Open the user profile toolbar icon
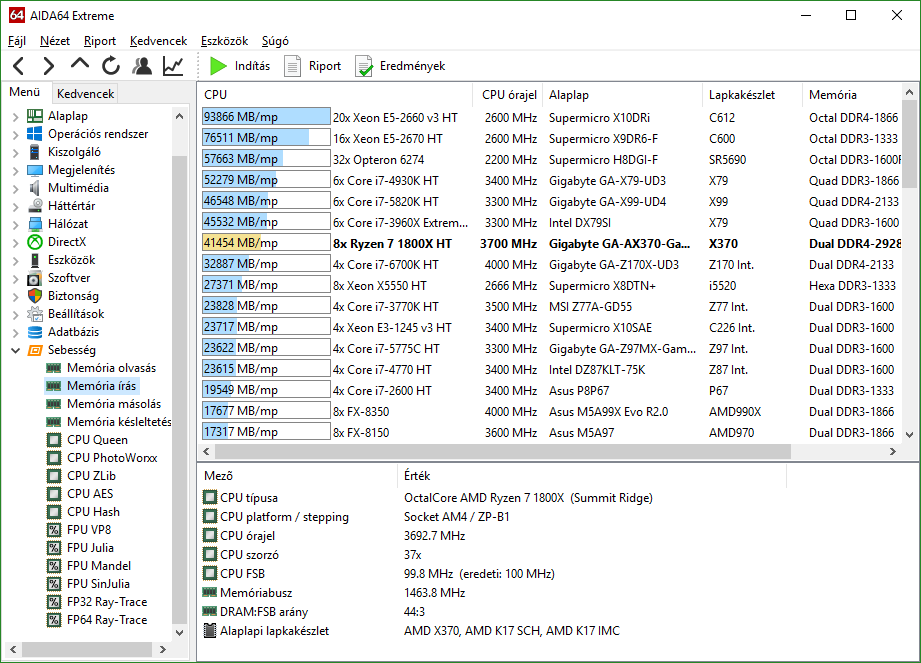The width and height of the screenshot is (921, 663). tap(142, 66)
